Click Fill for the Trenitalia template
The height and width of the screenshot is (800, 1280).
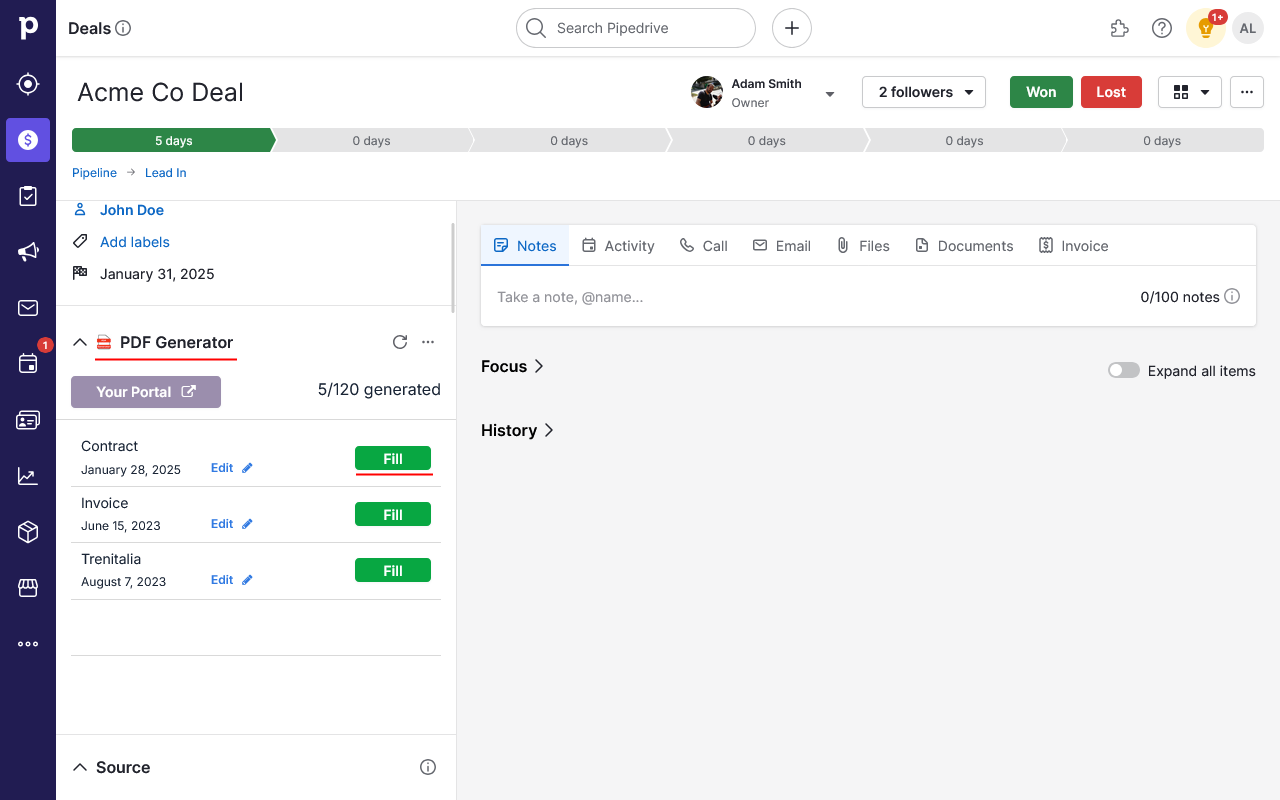[393, 570]
